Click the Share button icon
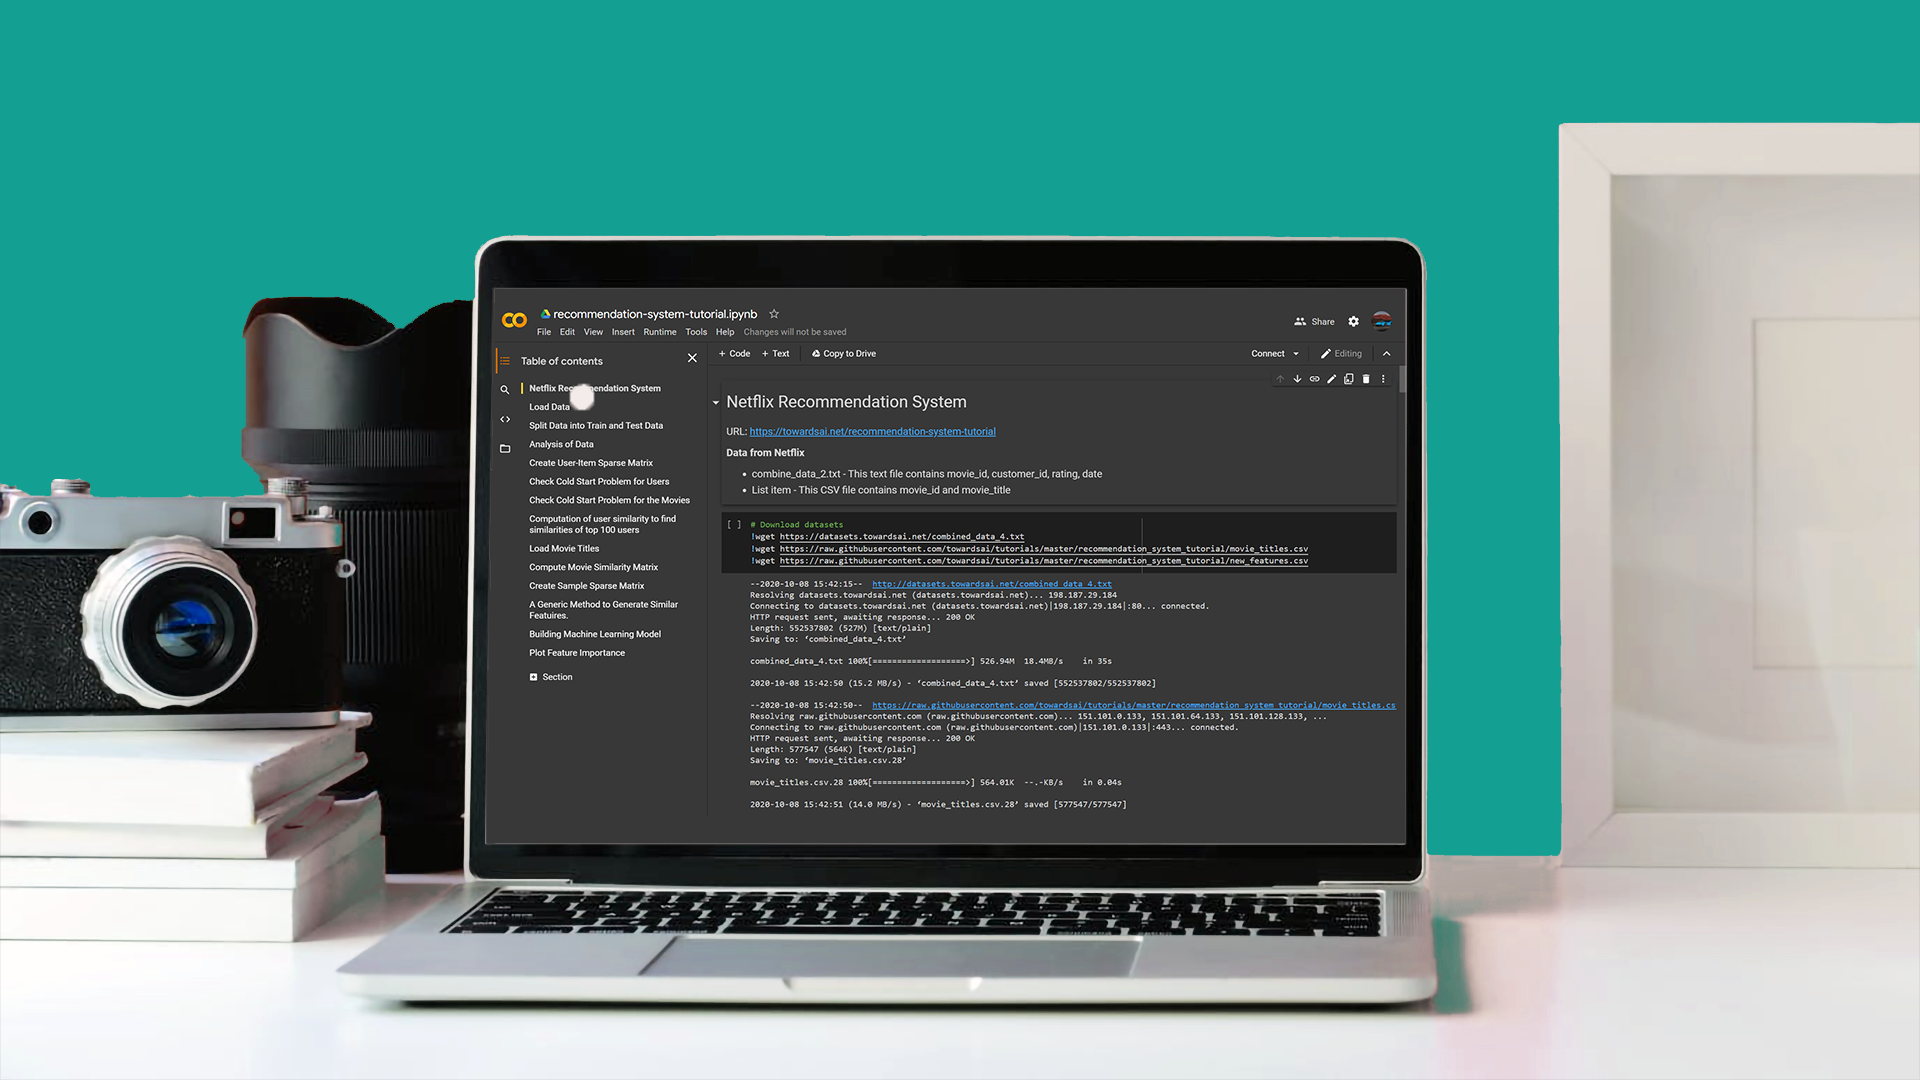 1299,322
